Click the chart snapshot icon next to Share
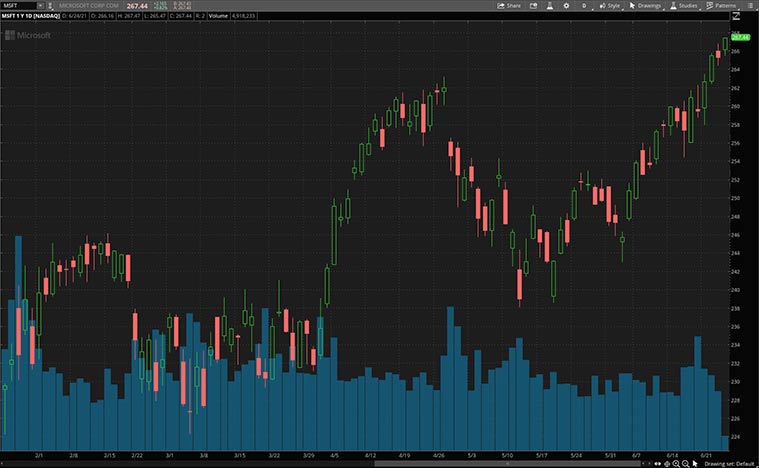This screenshot has height=468, width=759. coord(533,6)
